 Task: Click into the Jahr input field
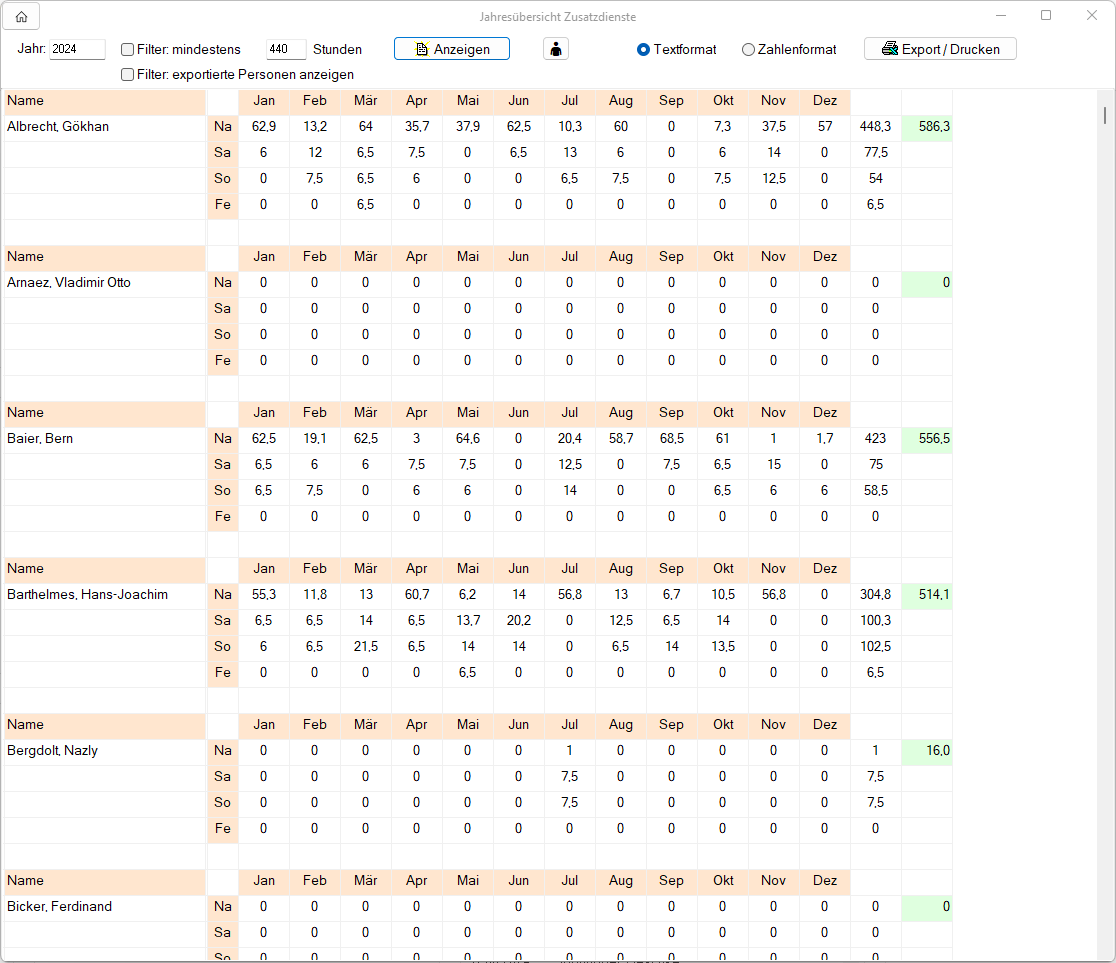pos(77,49)
